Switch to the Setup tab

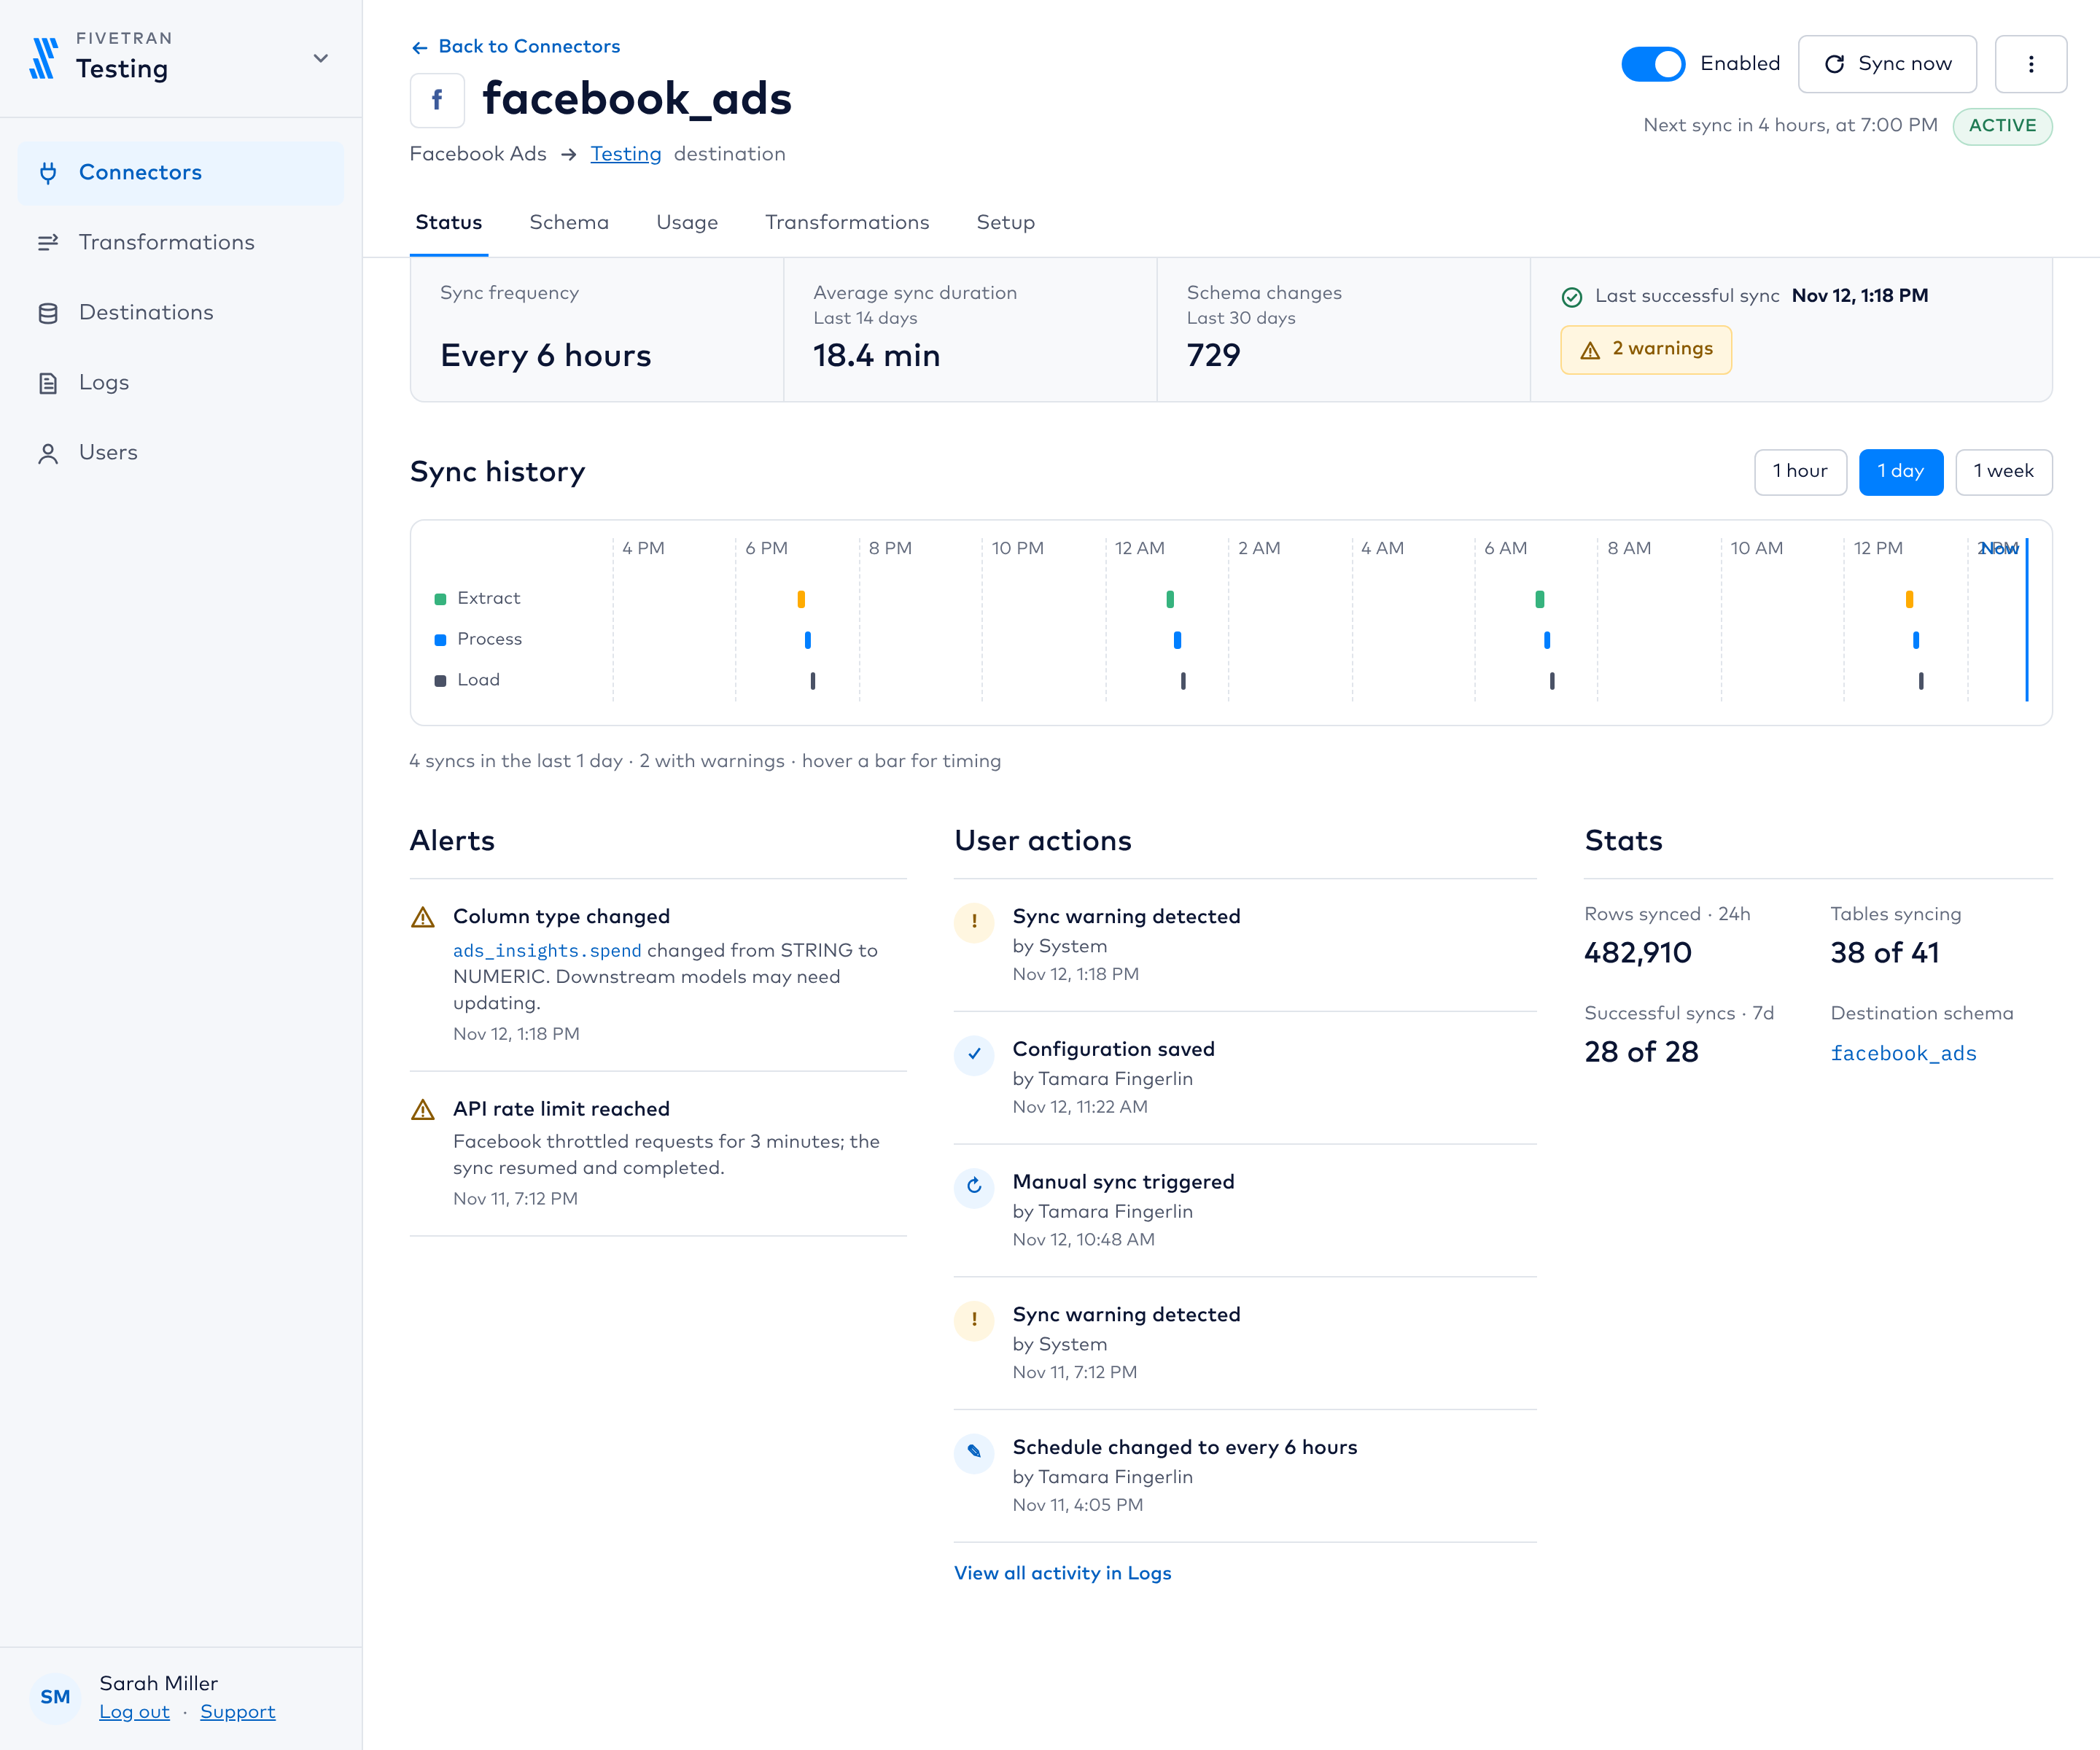tap(1006, 223)
